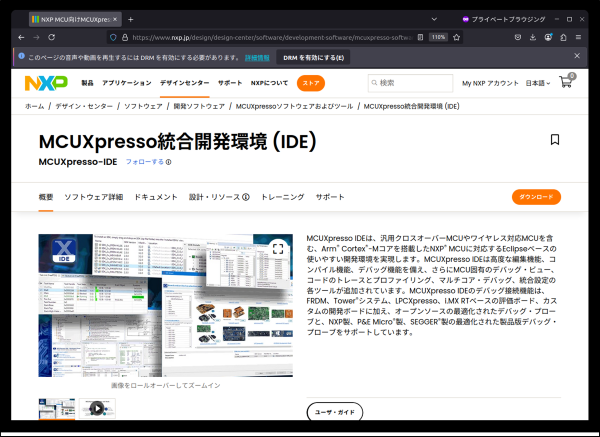Viewport: 600px width, 437px height.
Task: Click the ユーザ・ガイド button
Action: point(335,411)
